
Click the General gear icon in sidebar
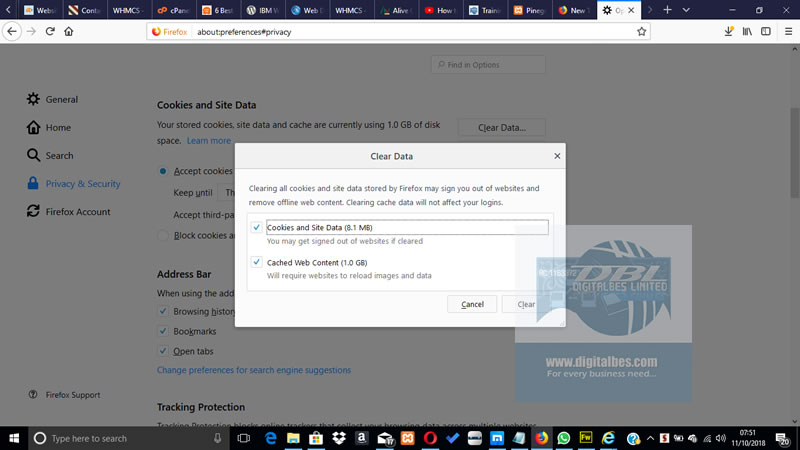tap(33, 99)
